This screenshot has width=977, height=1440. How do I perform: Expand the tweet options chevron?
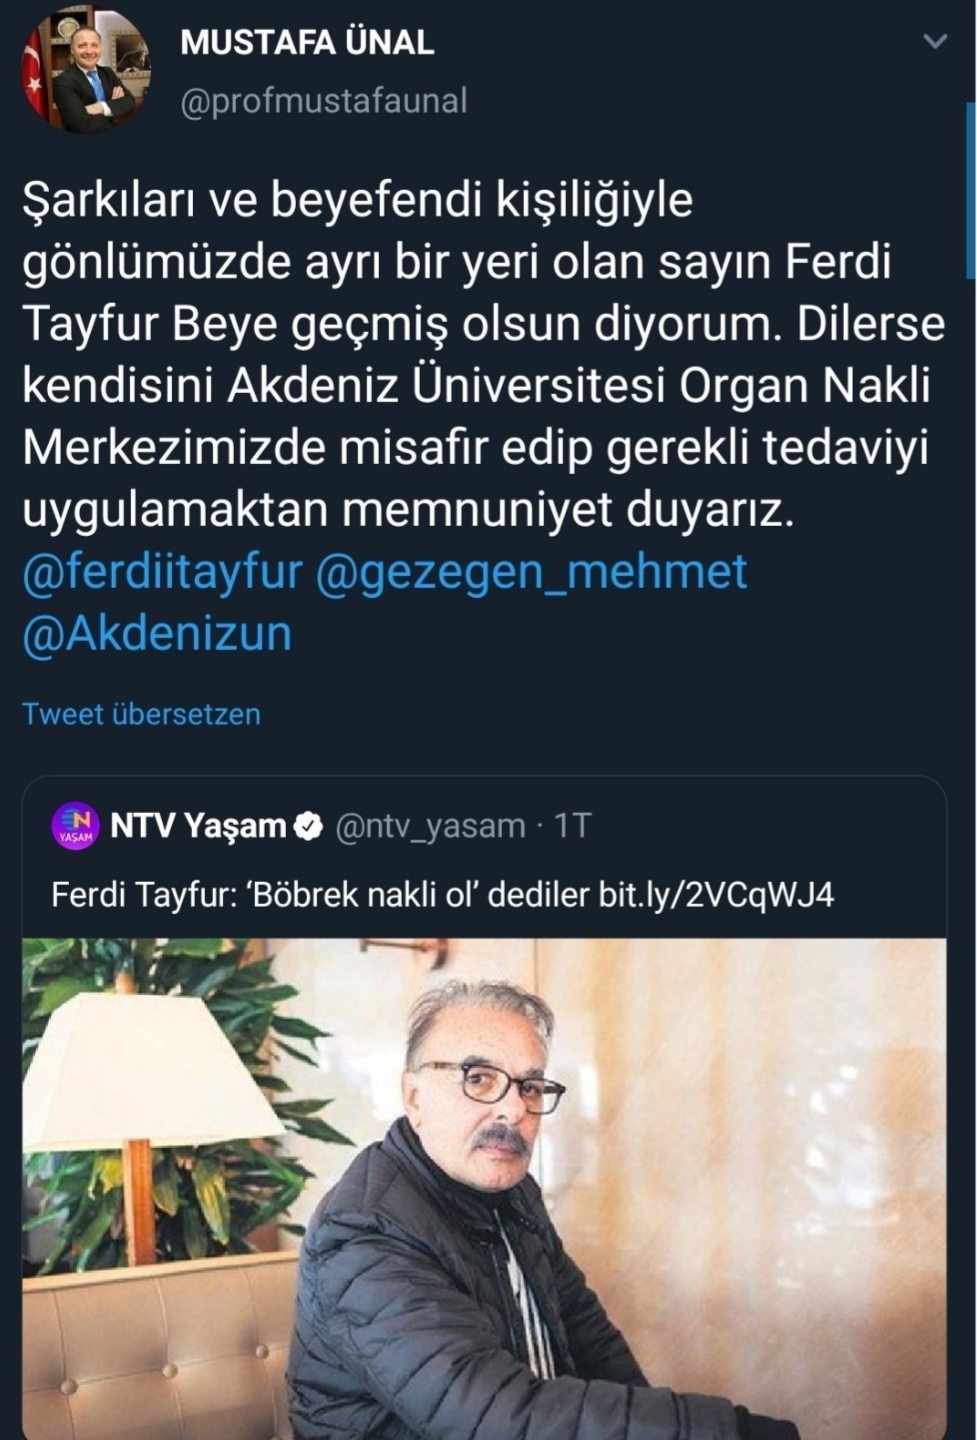click(x=935, y=42)
